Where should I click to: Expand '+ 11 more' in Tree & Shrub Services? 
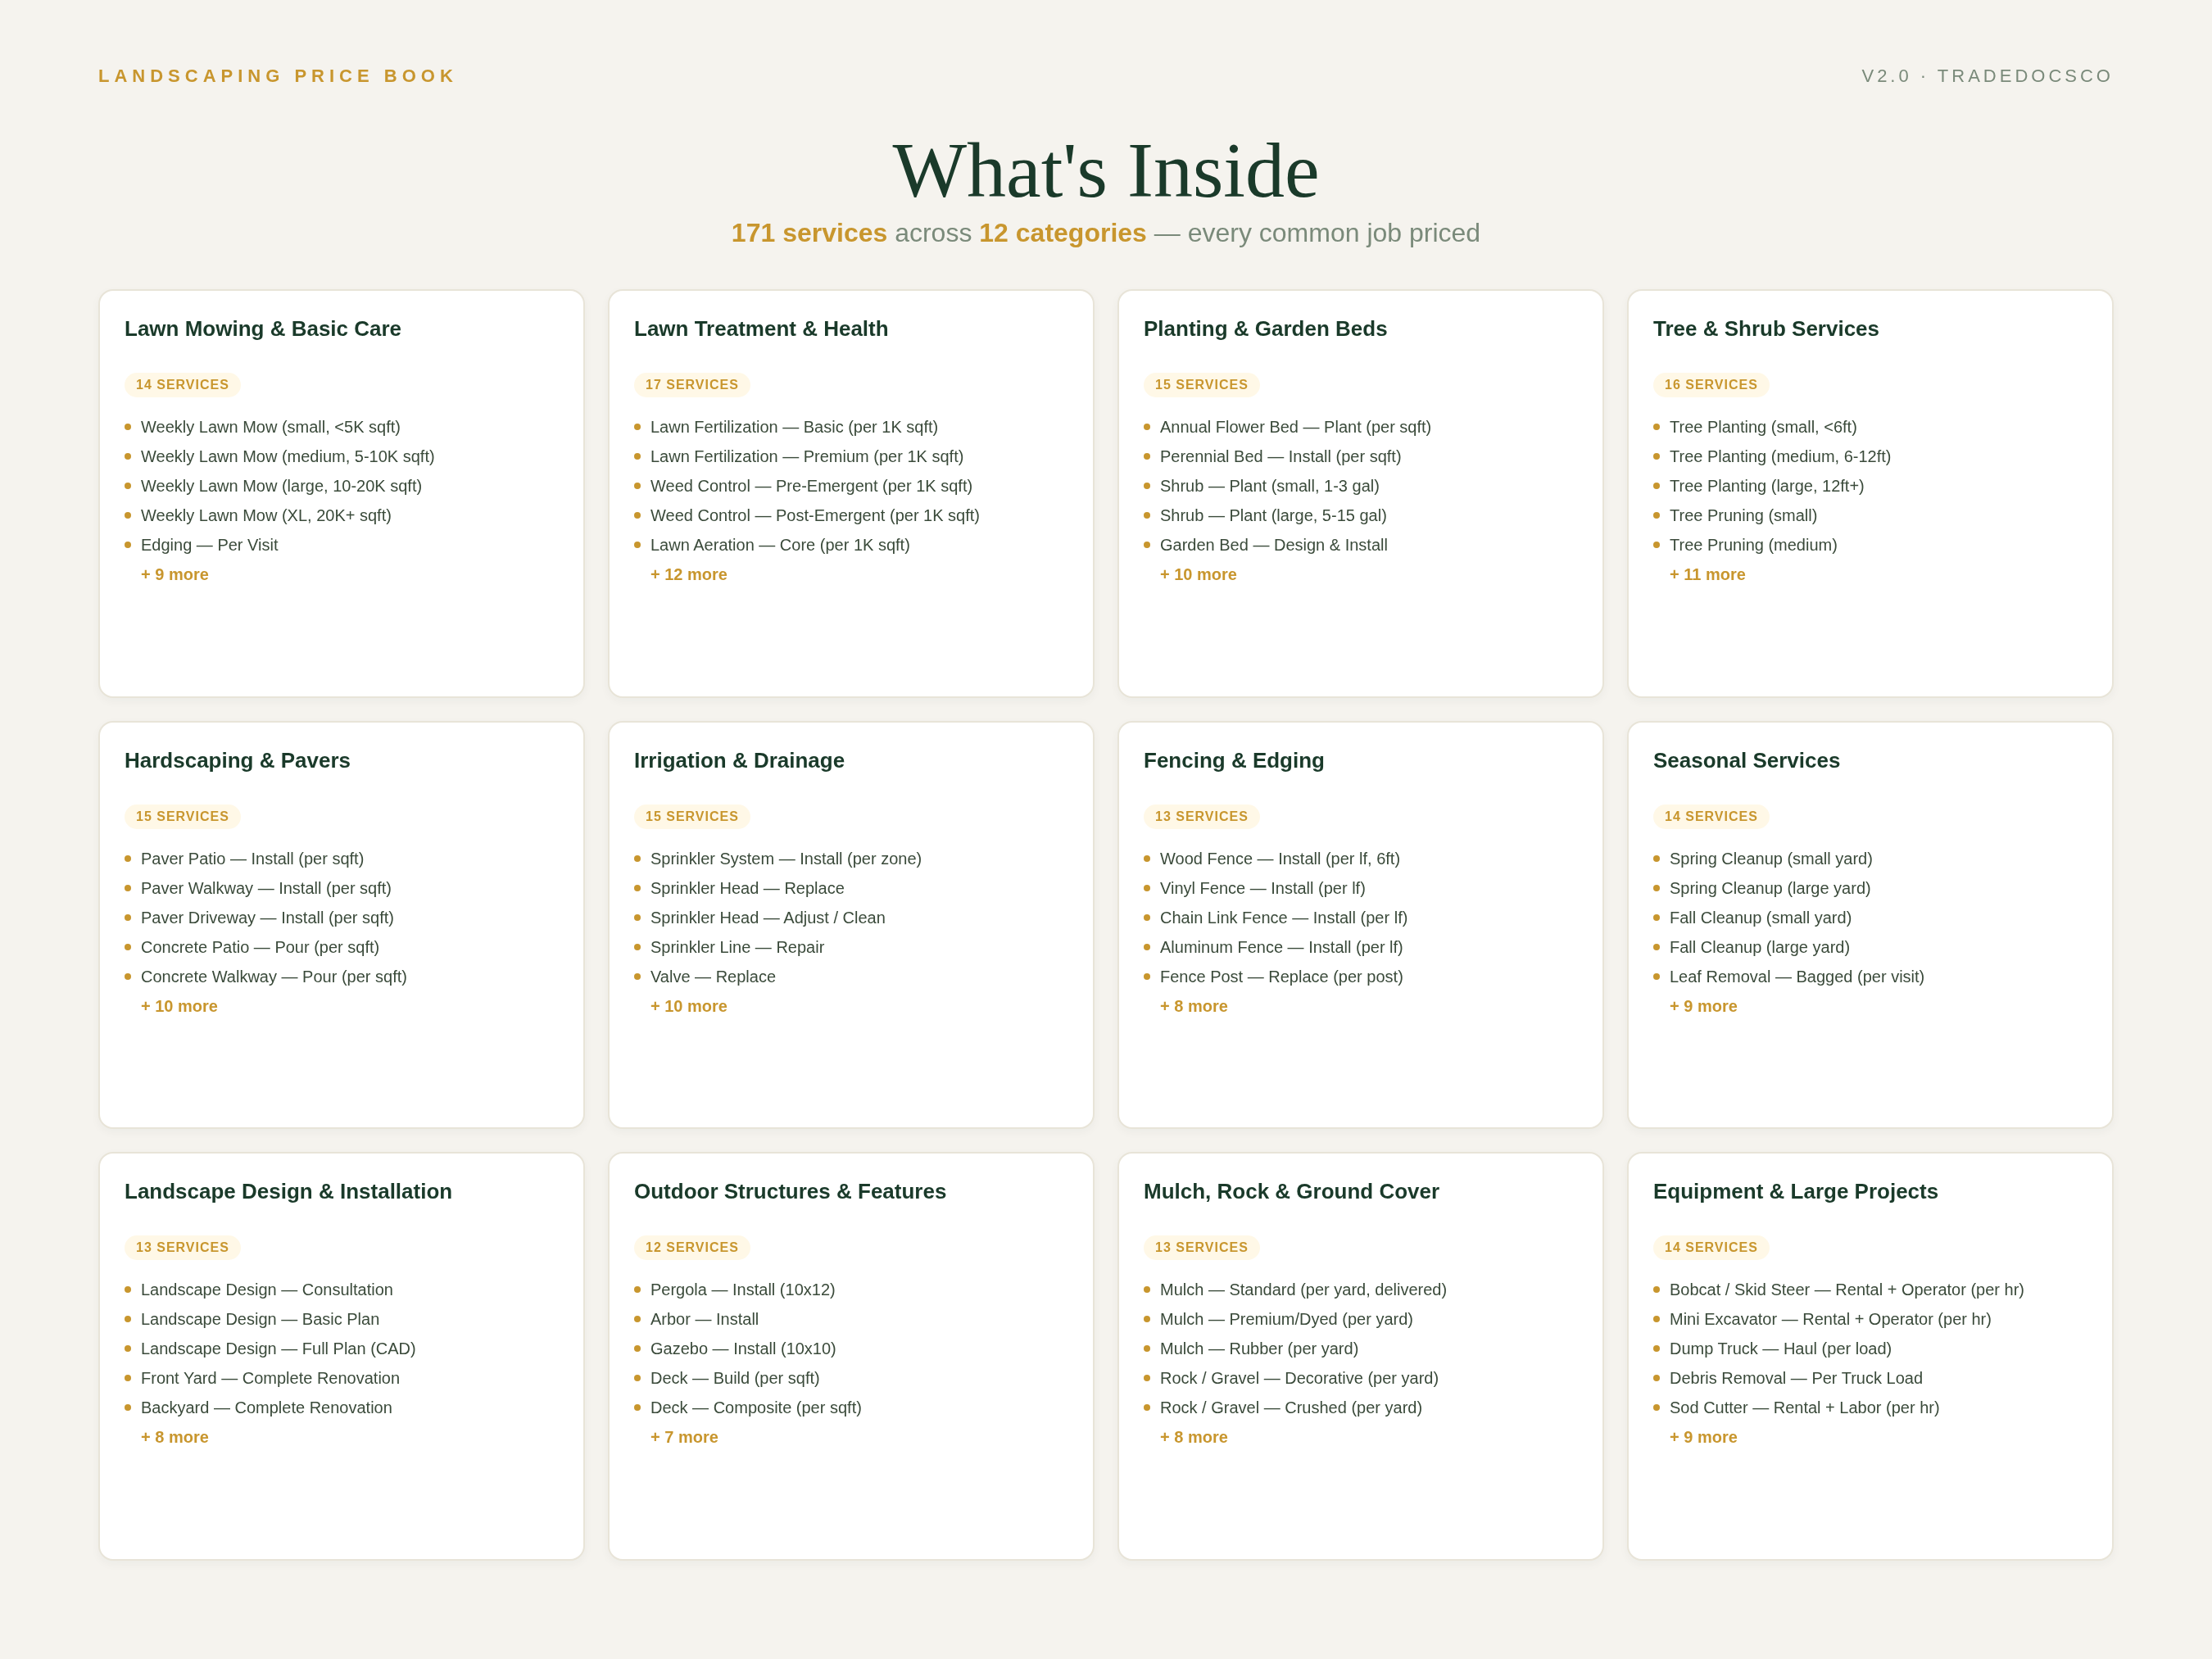pyautogui.click(x=1707, y=574)
